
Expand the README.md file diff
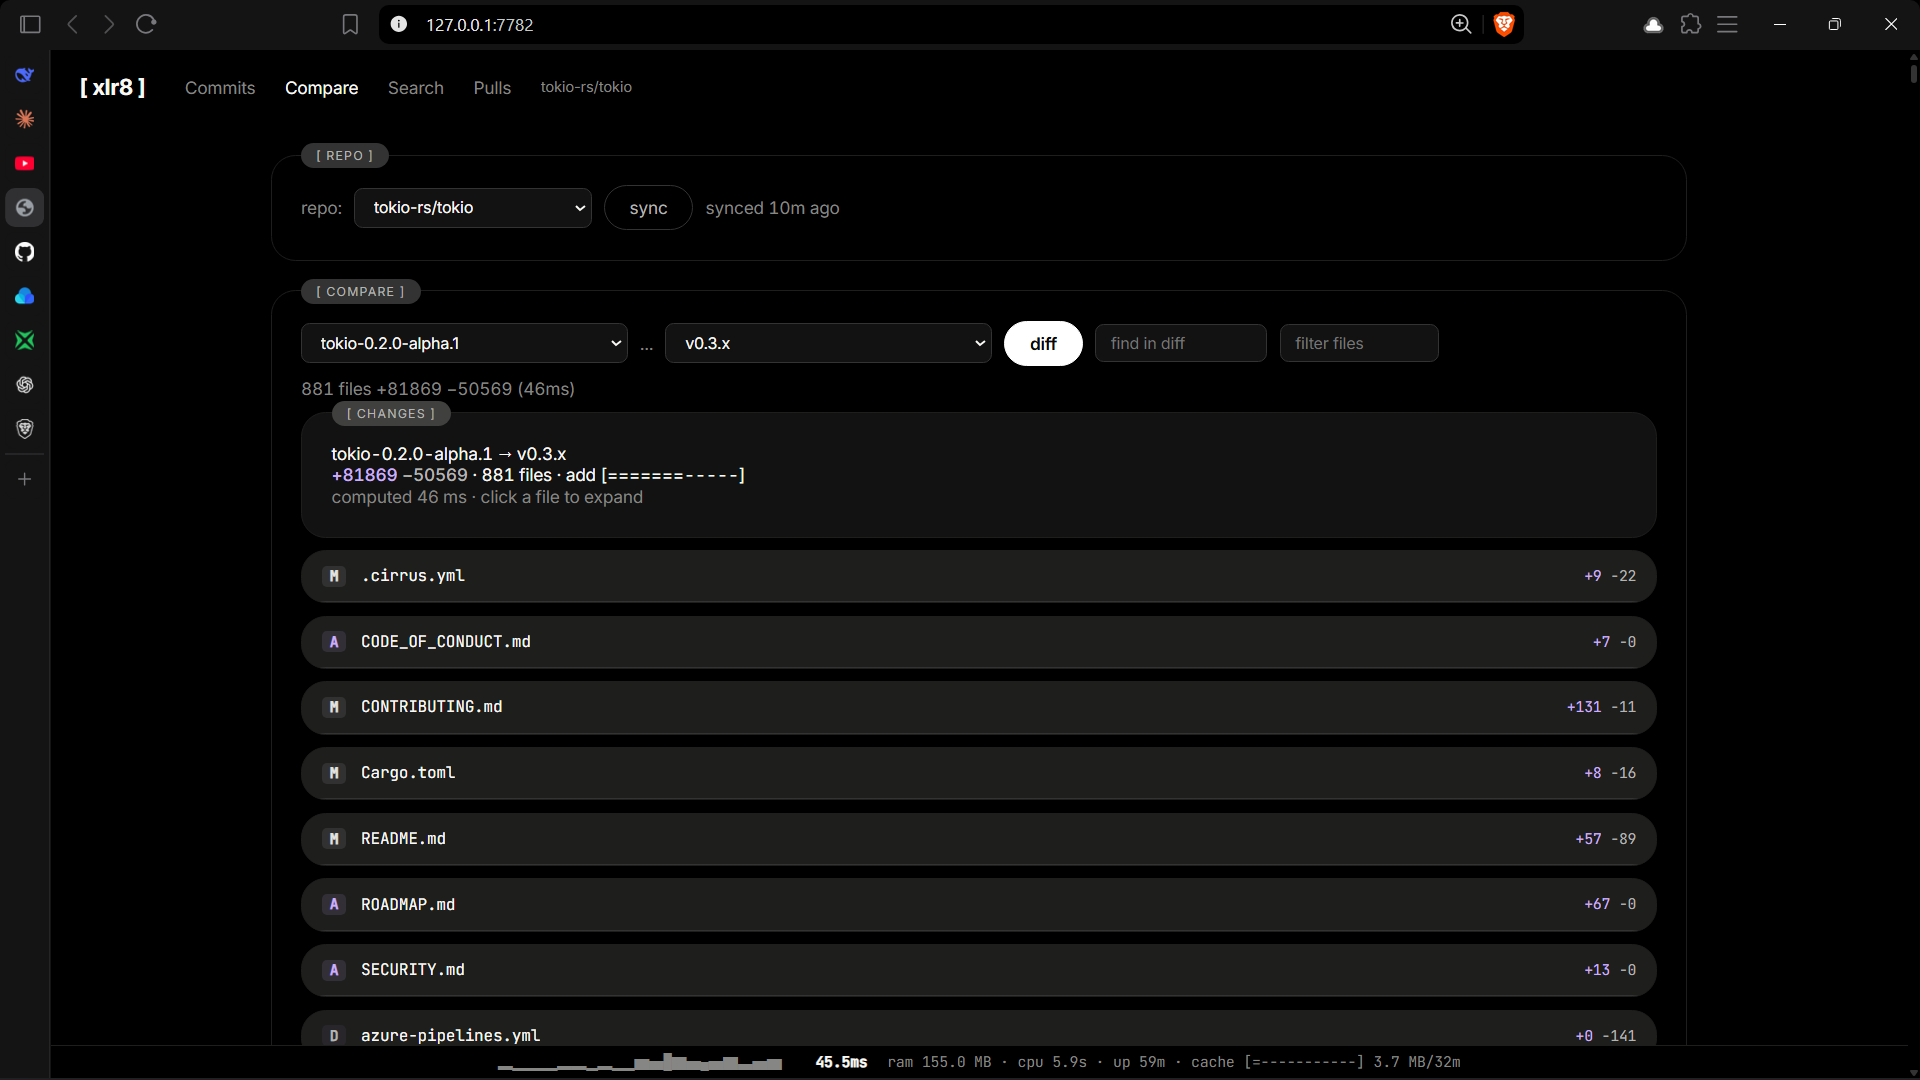(x=978, y=839)
